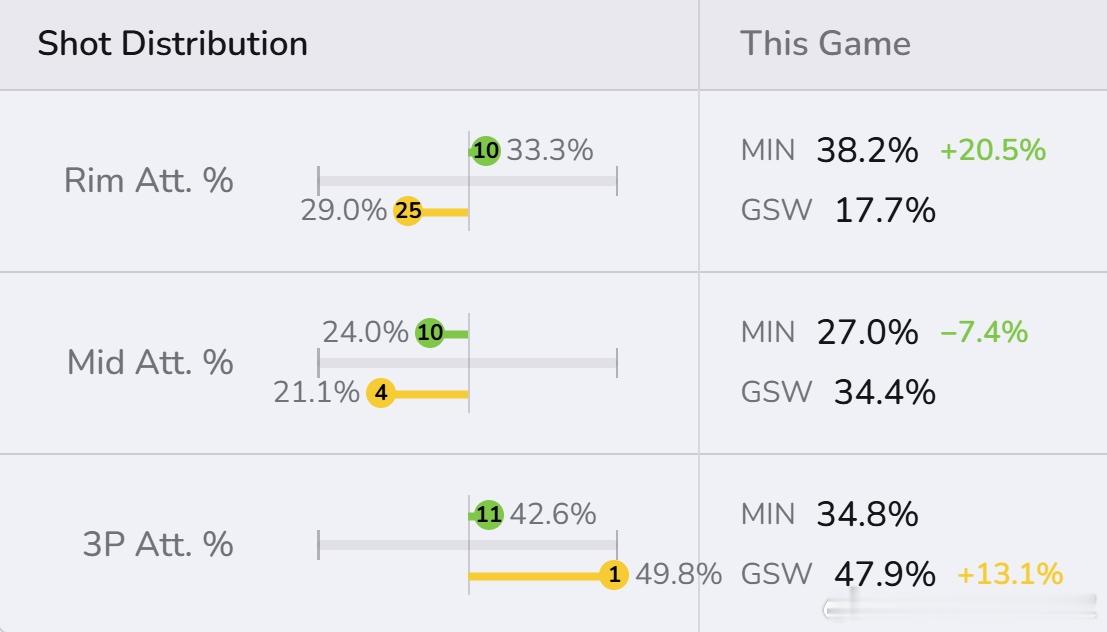This screenshot has height=632, width=1107.
Task: Click GSW 34.4% mid attempt value
Action: point(884,392)
